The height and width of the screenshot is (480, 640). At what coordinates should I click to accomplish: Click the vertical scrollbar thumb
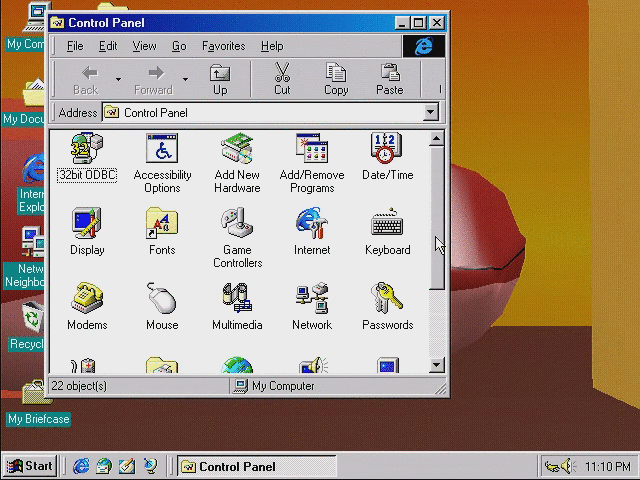[436, 218]
